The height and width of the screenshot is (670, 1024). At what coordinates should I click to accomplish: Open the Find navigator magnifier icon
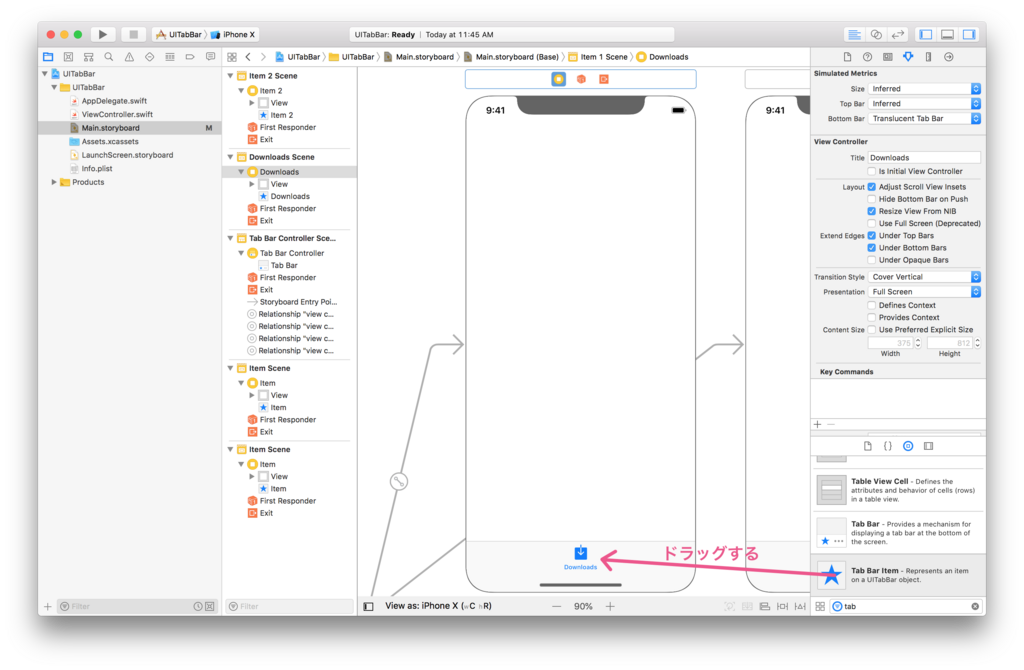tap(109, 57)
